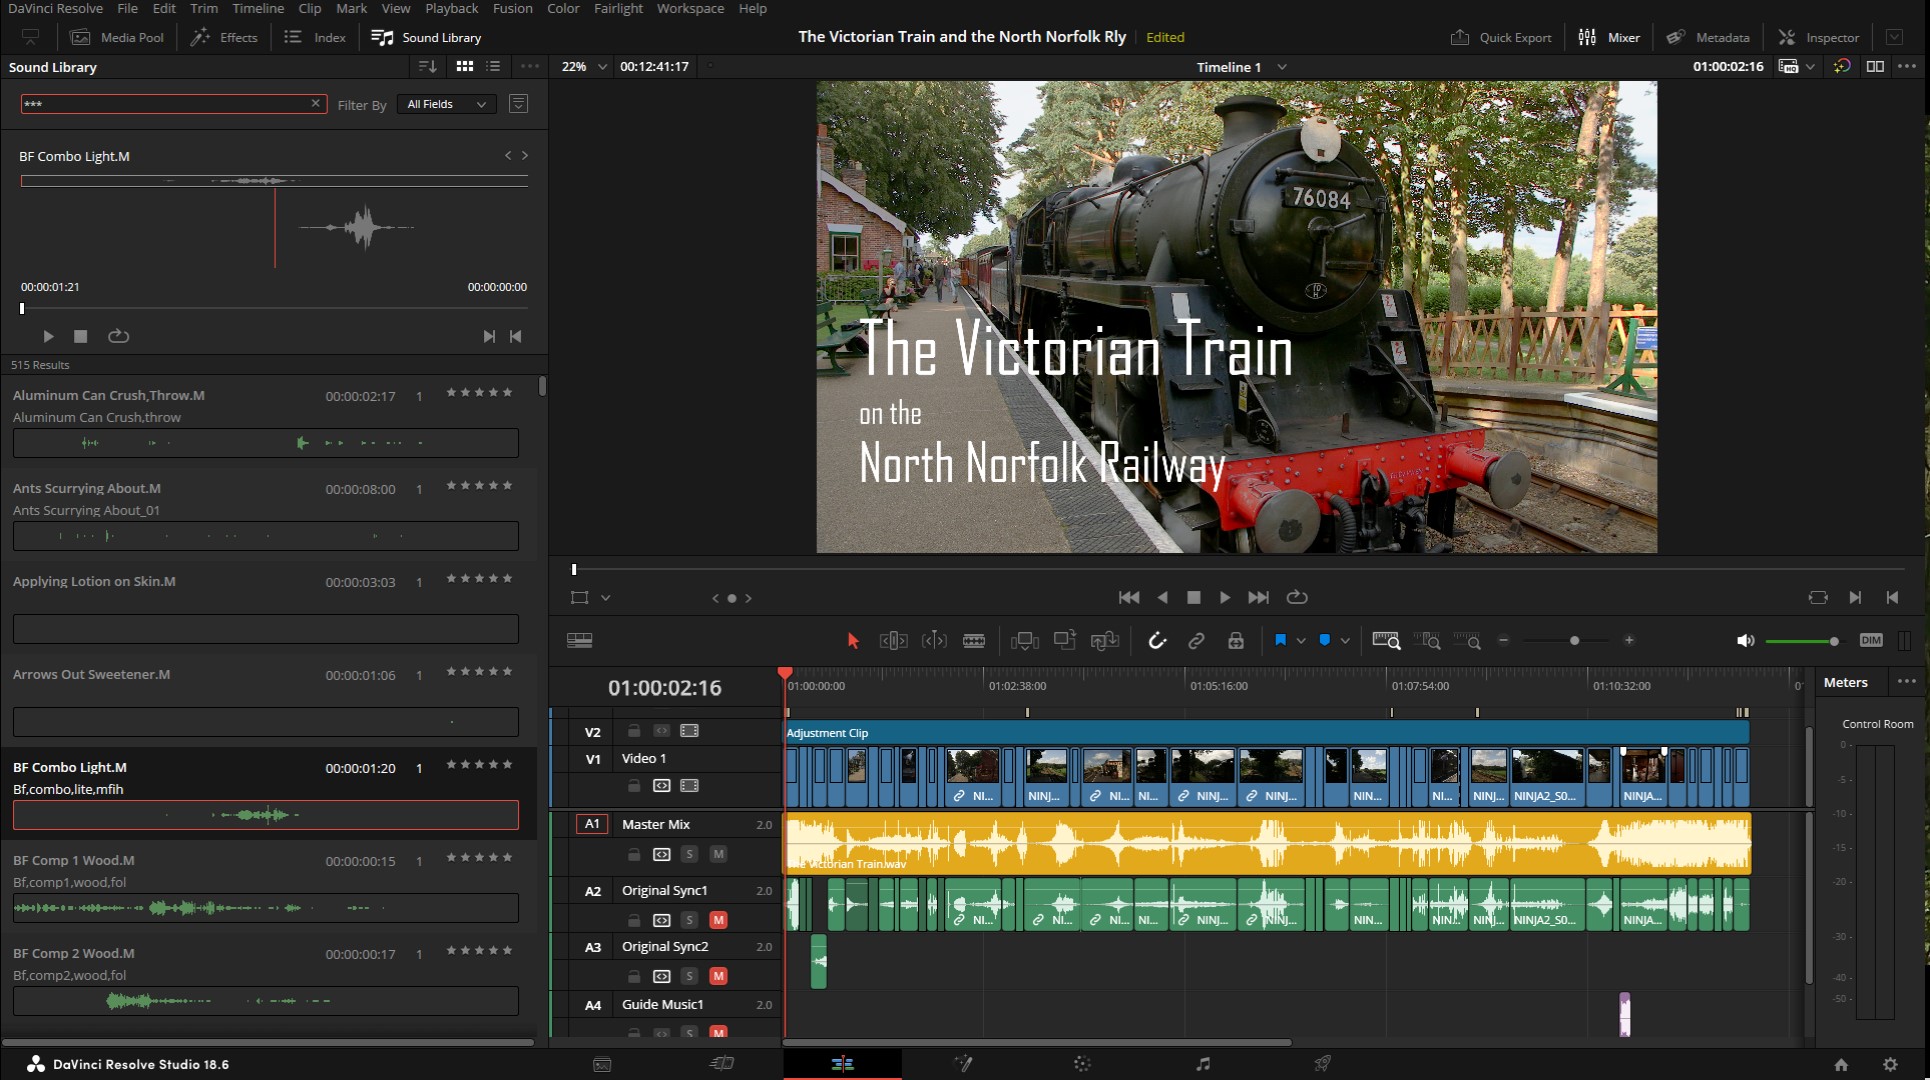Open the Cut page icon
The image size is (1930, 1080).
coord(722,1064)
